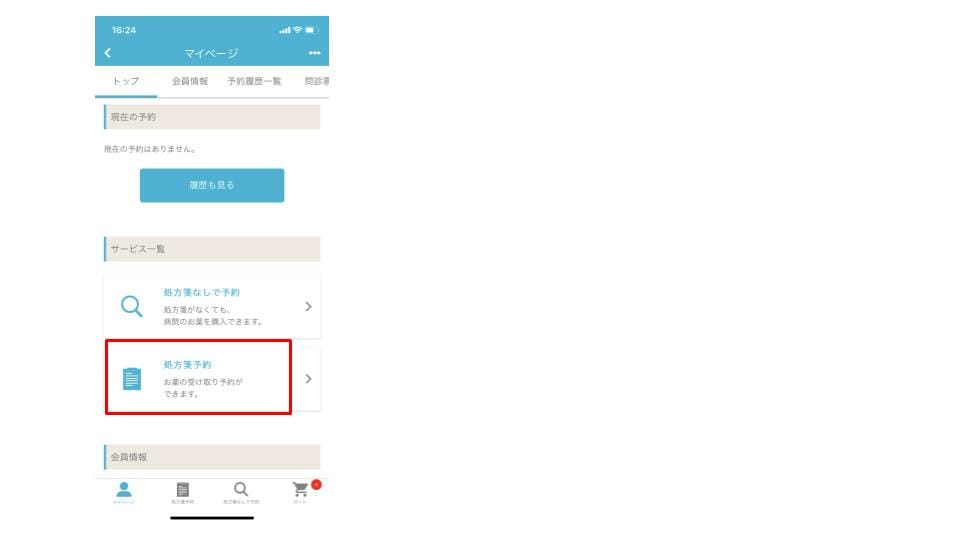
Task: Expand the 処方箋予約 chevron
Action: [308, 379]
